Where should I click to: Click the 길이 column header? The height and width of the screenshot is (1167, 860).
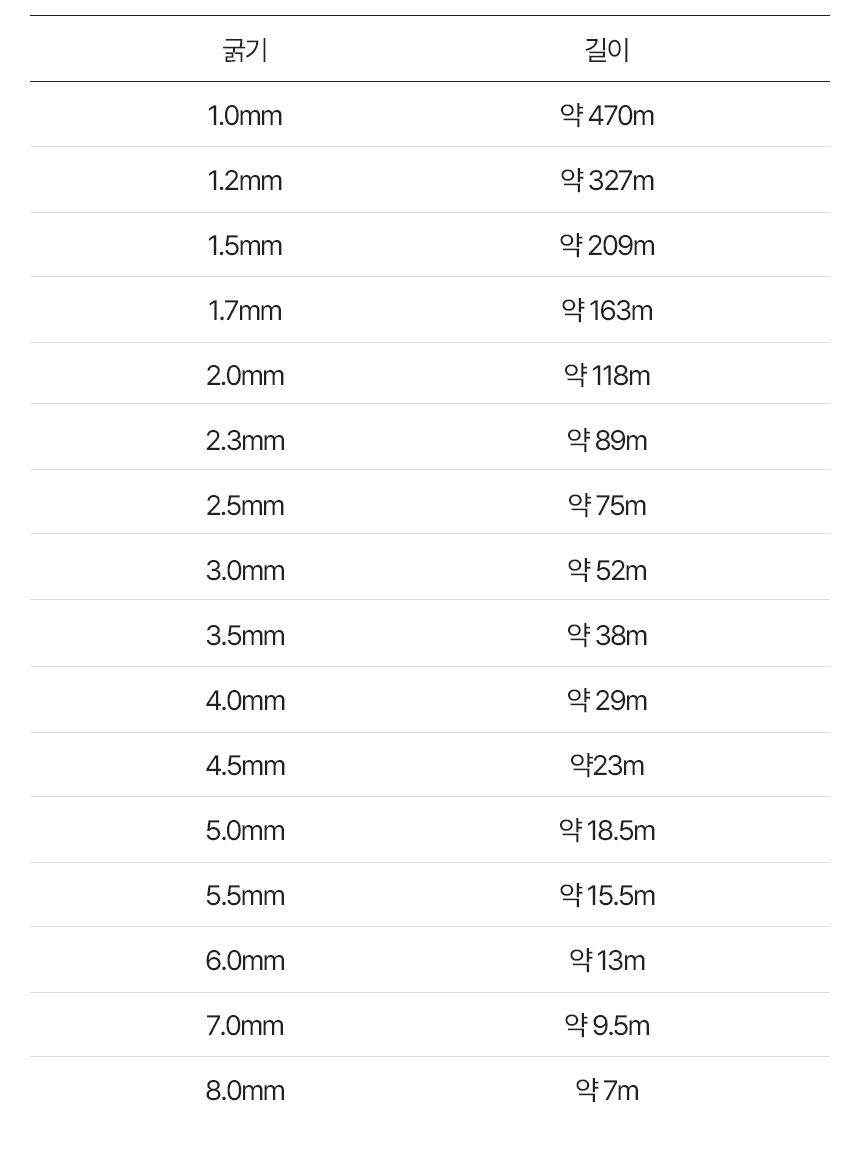pyautogui.click(x=607, y=50)
